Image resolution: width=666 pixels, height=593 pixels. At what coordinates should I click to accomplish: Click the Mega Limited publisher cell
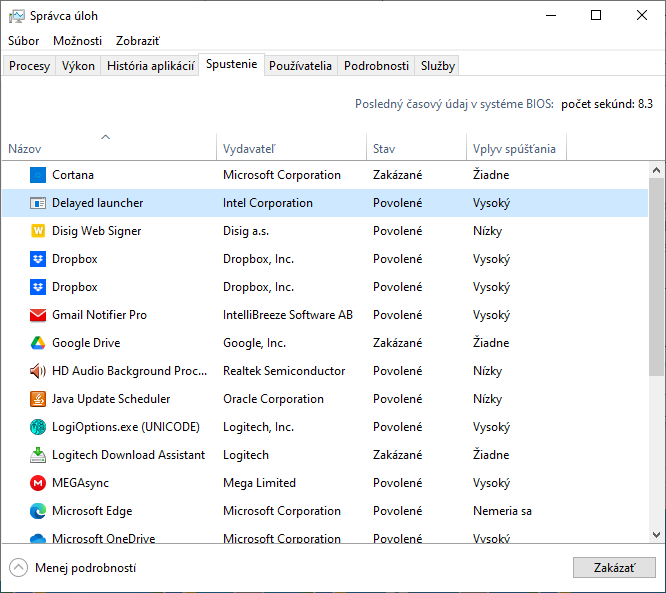tap(259, 483)
